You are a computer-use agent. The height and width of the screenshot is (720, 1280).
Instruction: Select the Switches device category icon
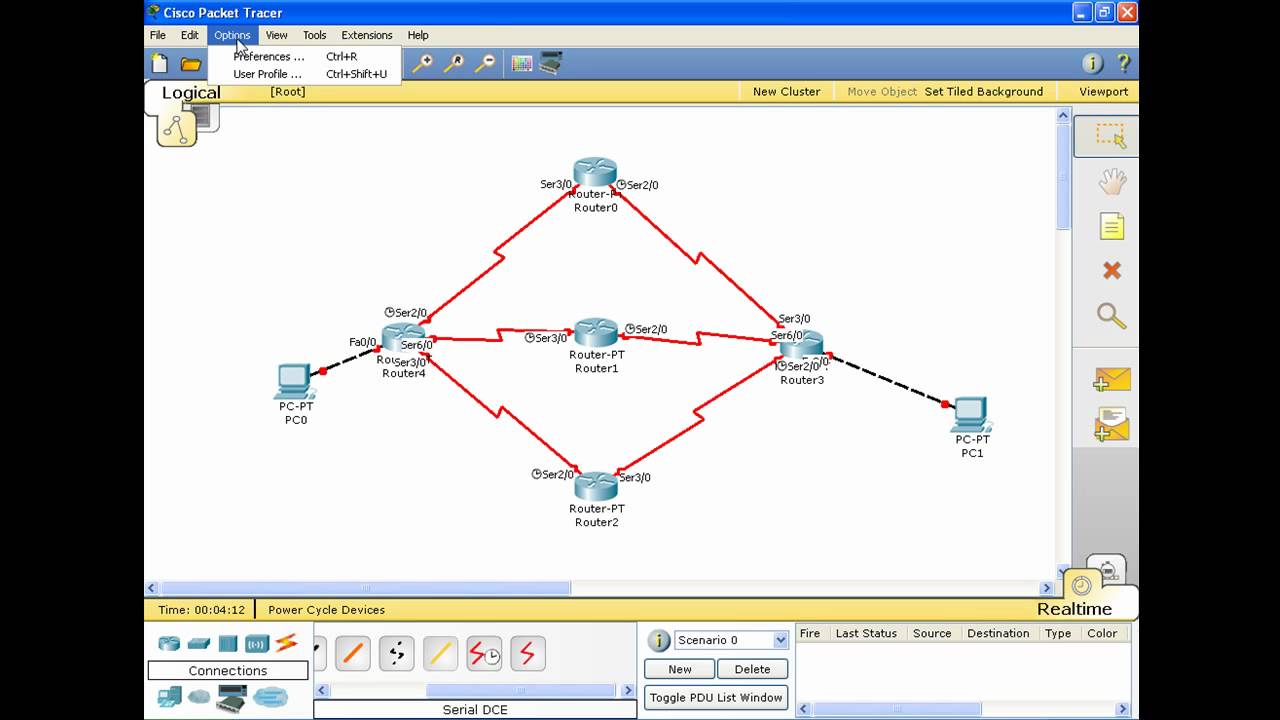click(x=199, y=643)
